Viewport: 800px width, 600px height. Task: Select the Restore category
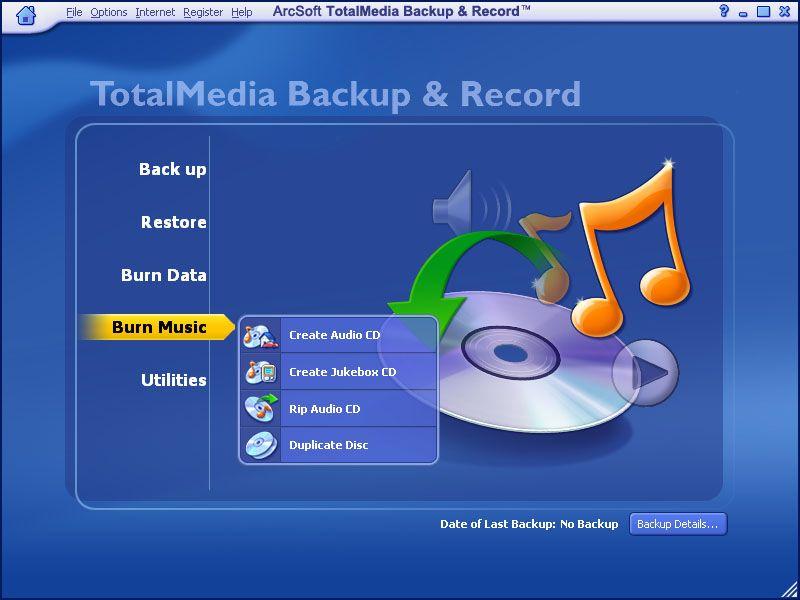tap(173, 222)
